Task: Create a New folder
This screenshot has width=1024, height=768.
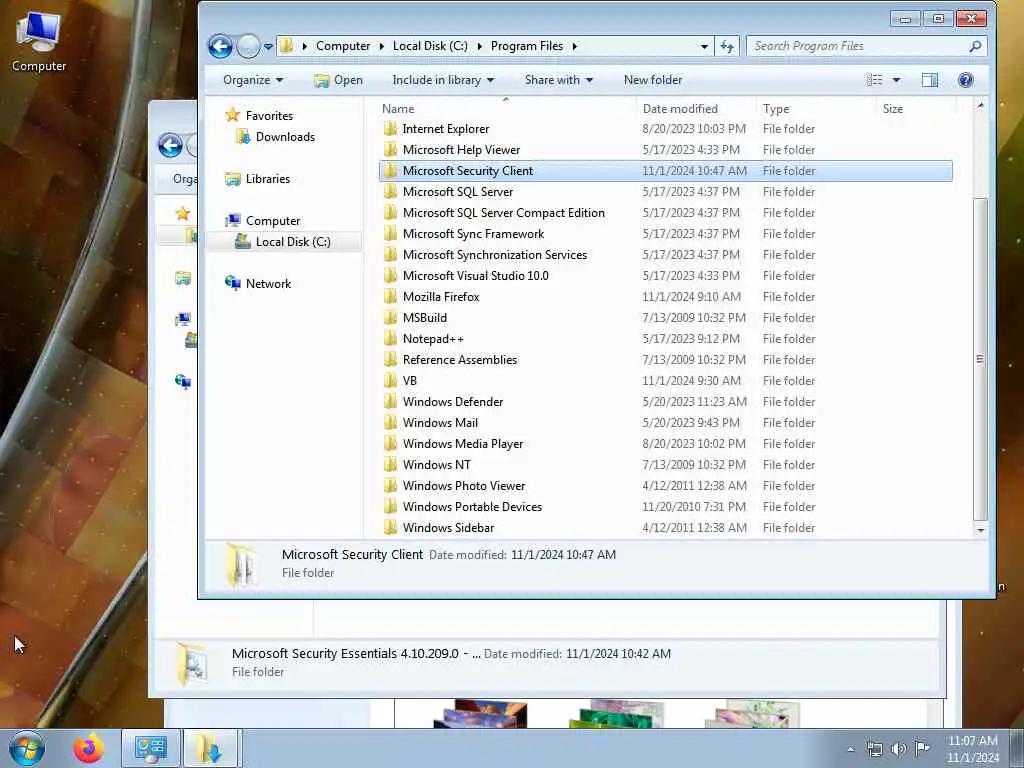Action: (652, 80)
